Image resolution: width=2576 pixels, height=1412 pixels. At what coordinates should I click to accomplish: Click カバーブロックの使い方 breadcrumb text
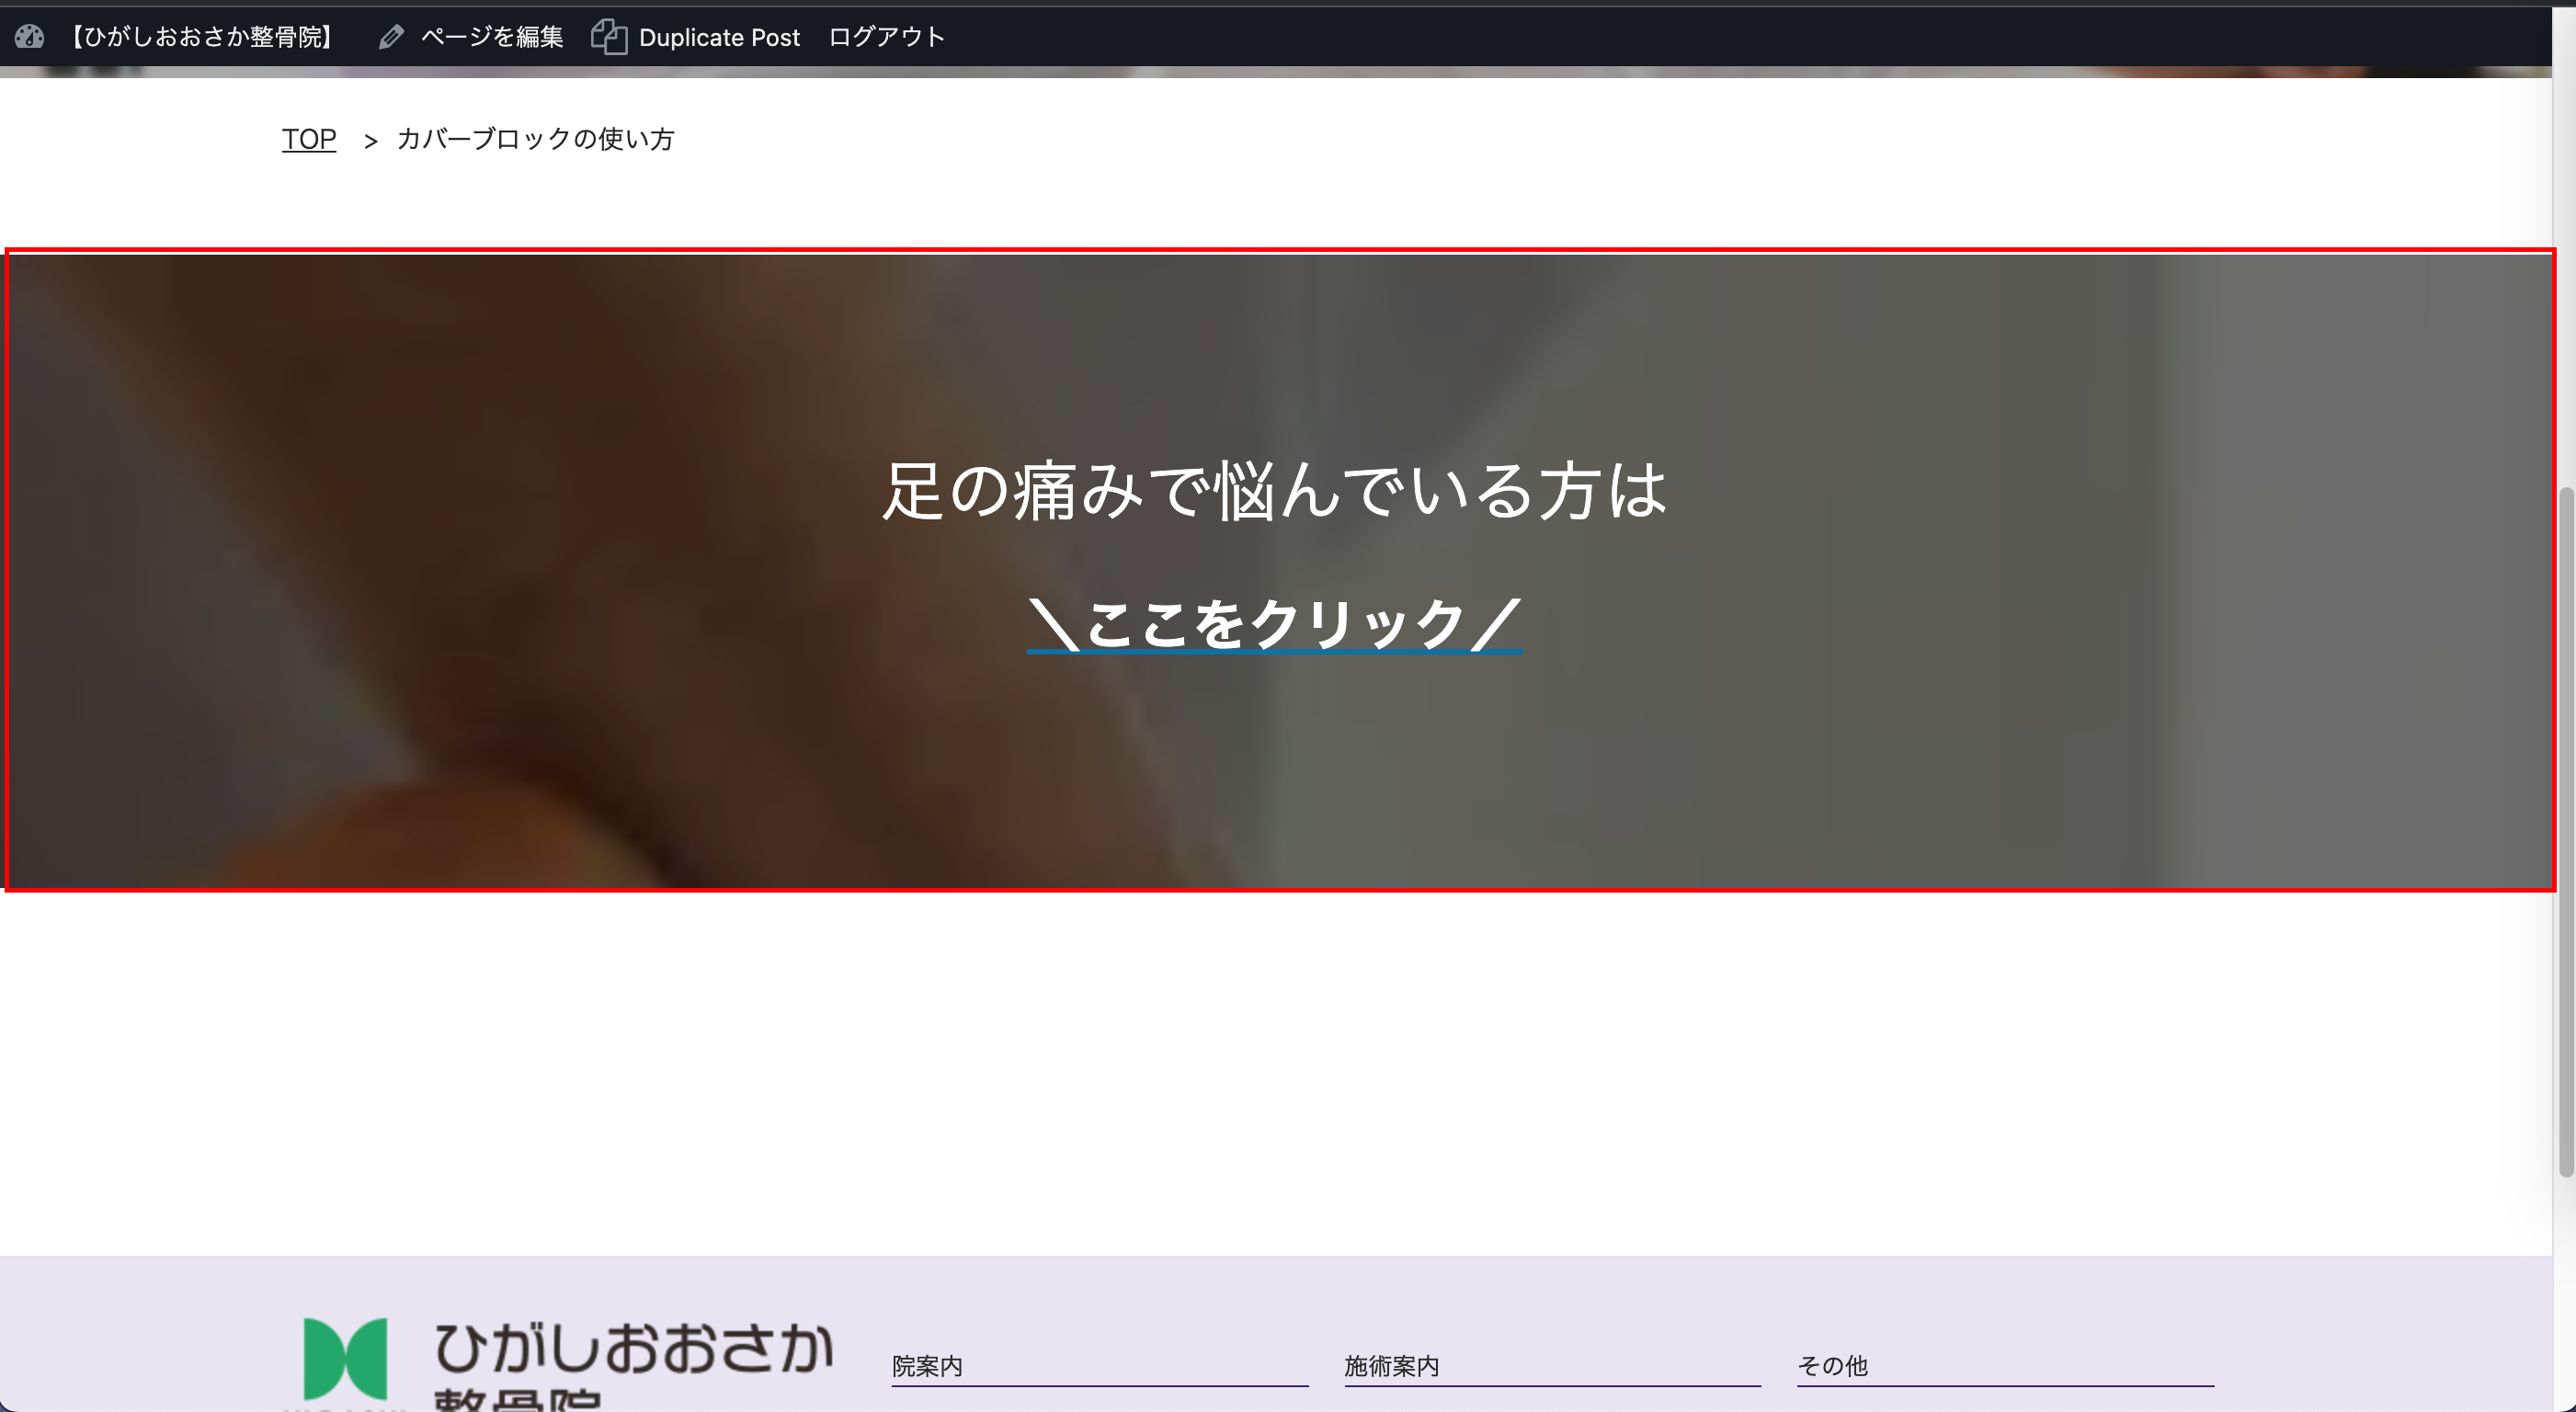point(535,139)
